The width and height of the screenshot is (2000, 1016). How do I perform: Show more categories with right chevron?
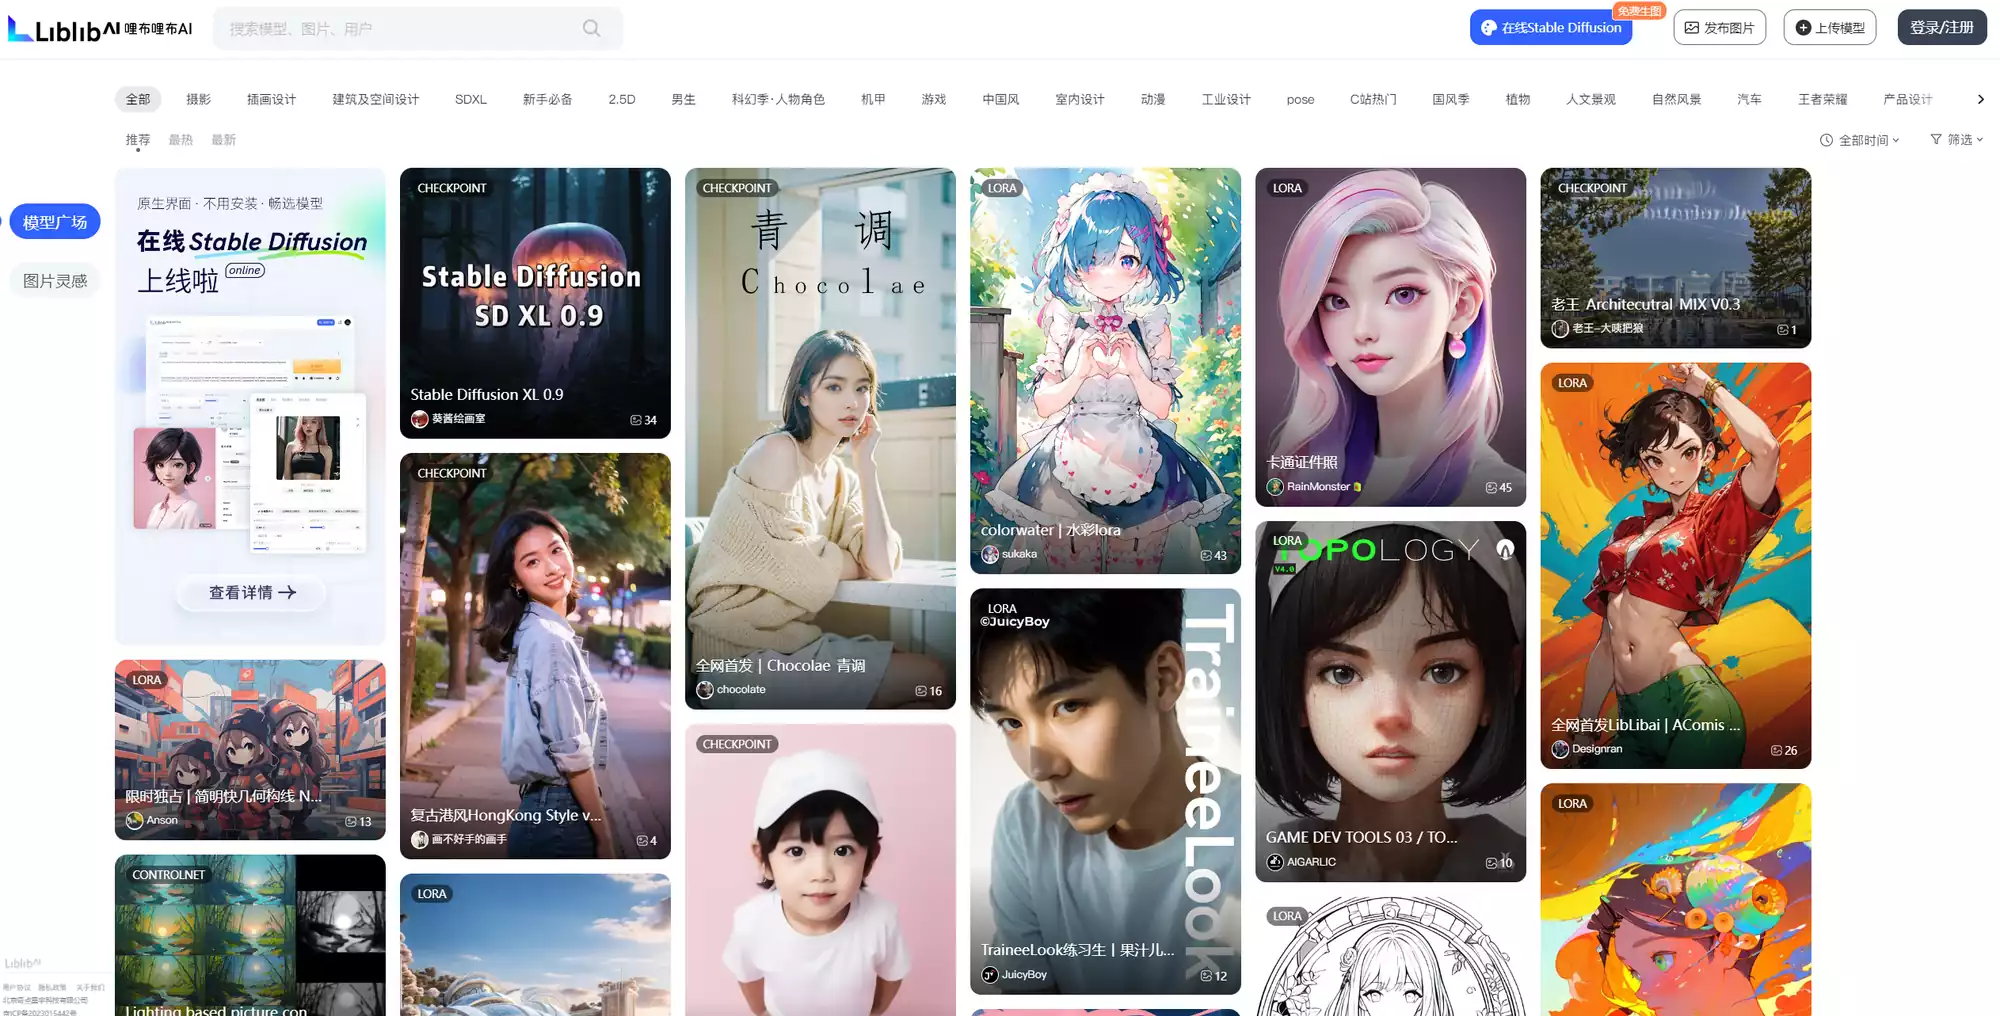pyautogui.click(x=1980, y=99)
